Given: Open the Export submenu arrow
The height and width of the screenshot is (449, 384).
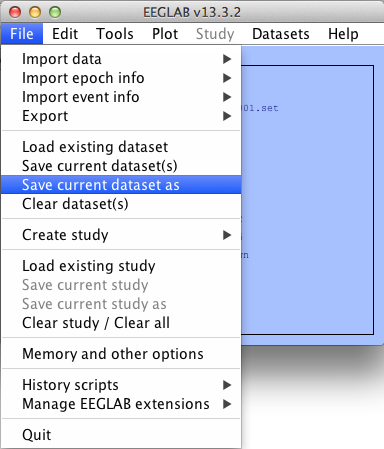Looking at the screenshot, I should 227,116.
